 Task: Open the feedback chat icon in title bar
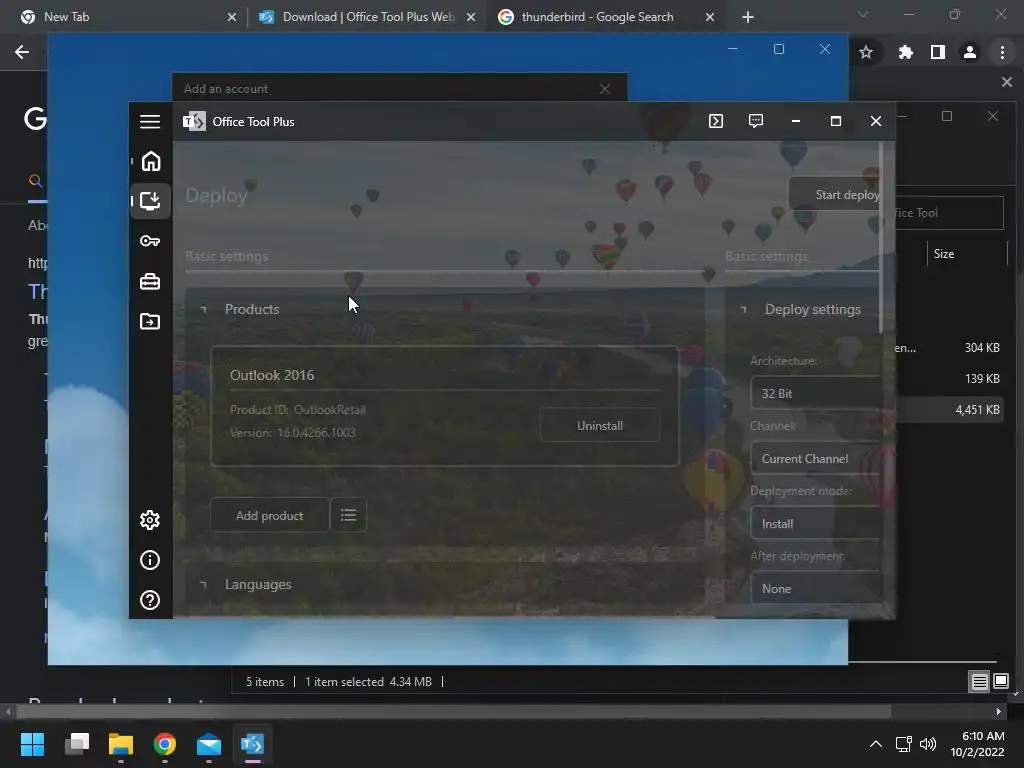[756, 121]
